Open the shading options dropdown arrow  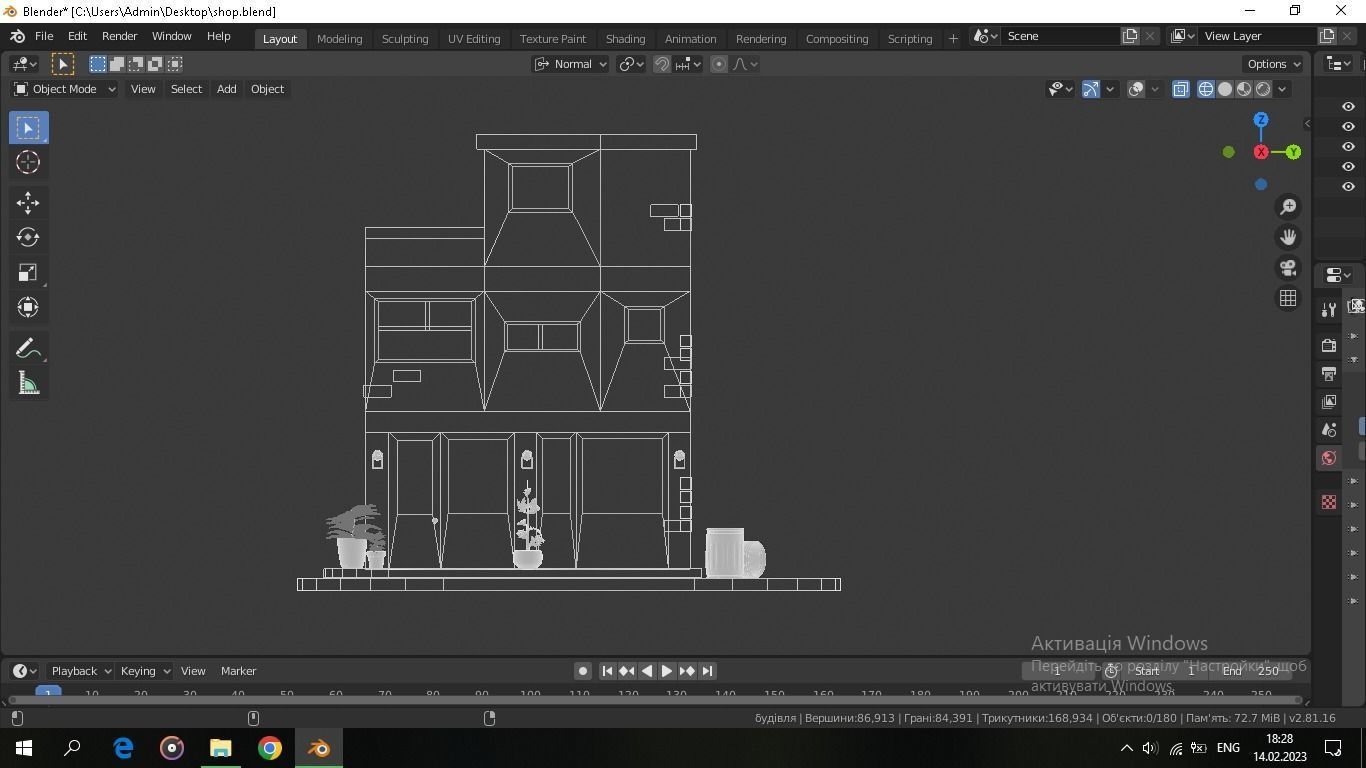[1282, 89]
